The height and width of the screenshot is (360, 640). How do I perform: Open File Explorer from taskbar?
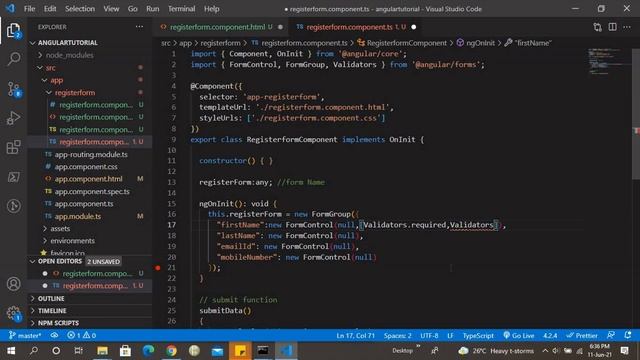coord(102,351)
